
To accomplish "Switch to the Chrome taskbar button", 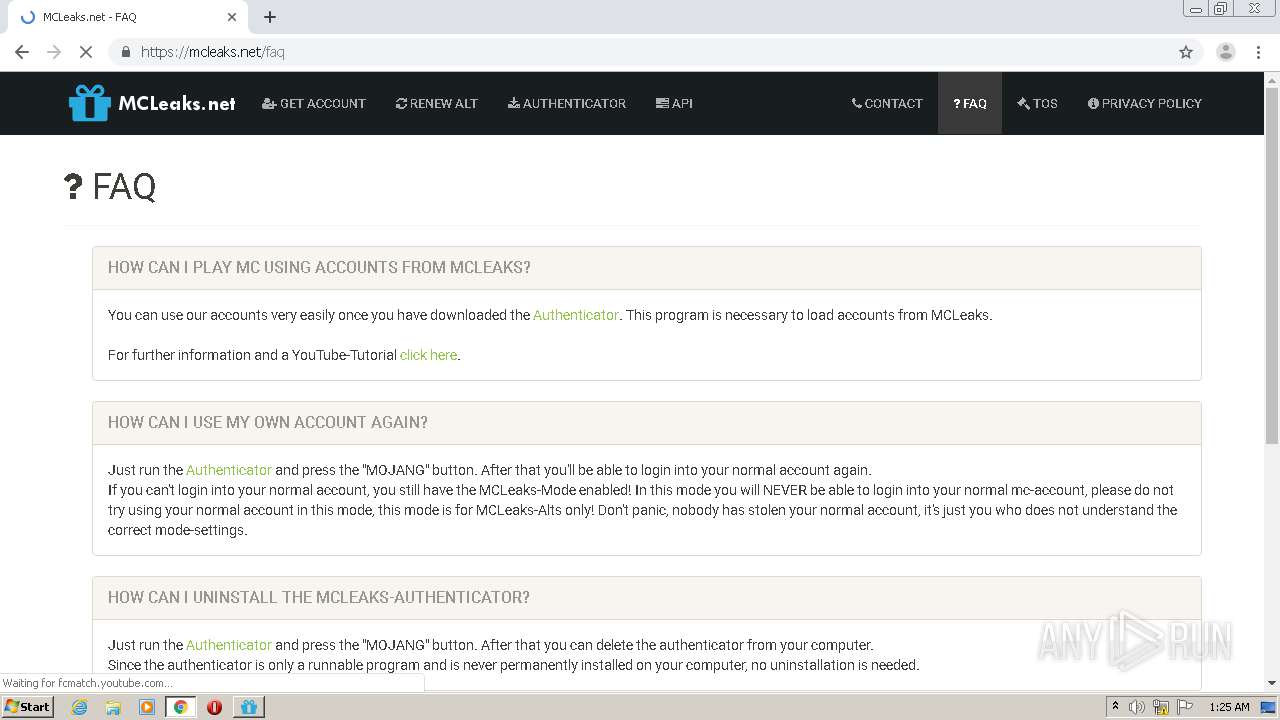I will pos(181,707).
